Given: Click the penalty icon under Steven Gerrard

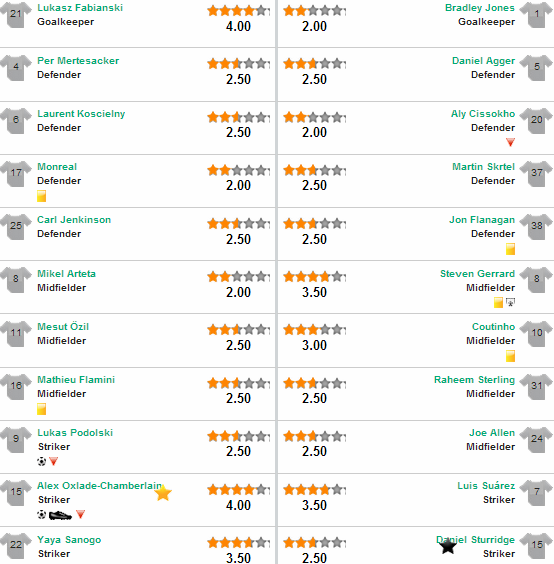Looking at the screenshot, I should tap(510, 302).
